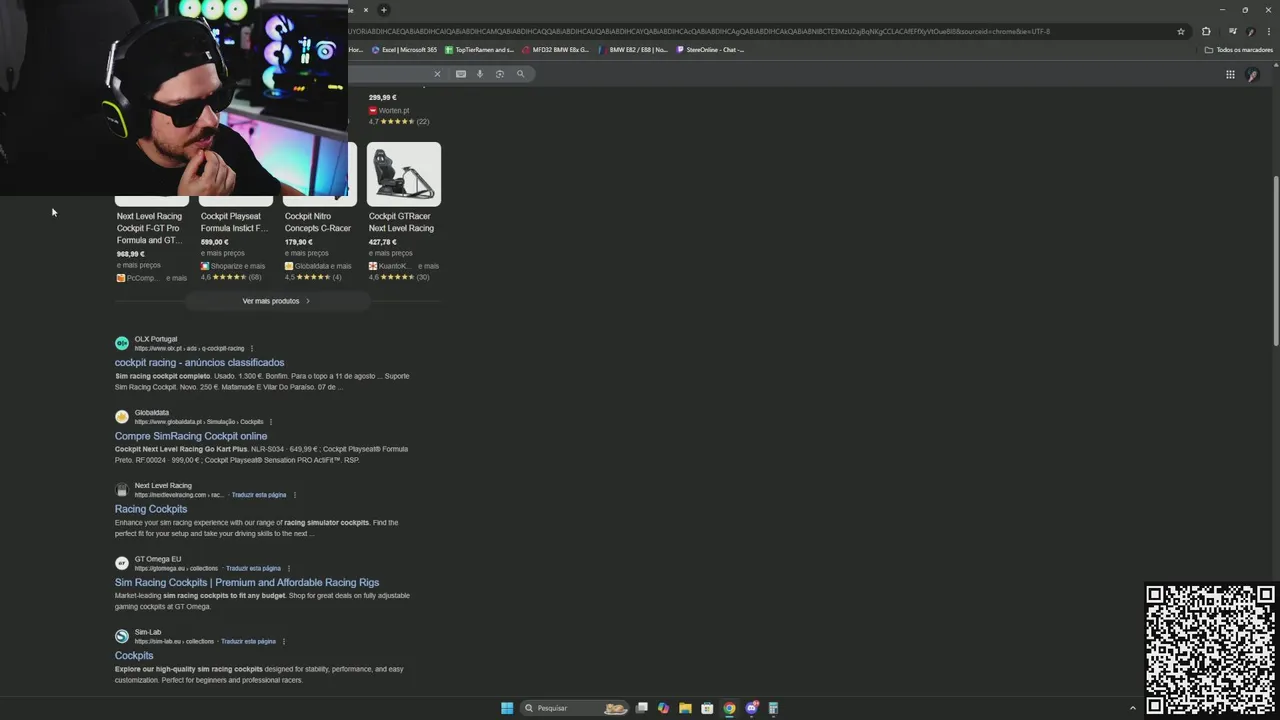Open the Chrome three-dot menu

1270,31
